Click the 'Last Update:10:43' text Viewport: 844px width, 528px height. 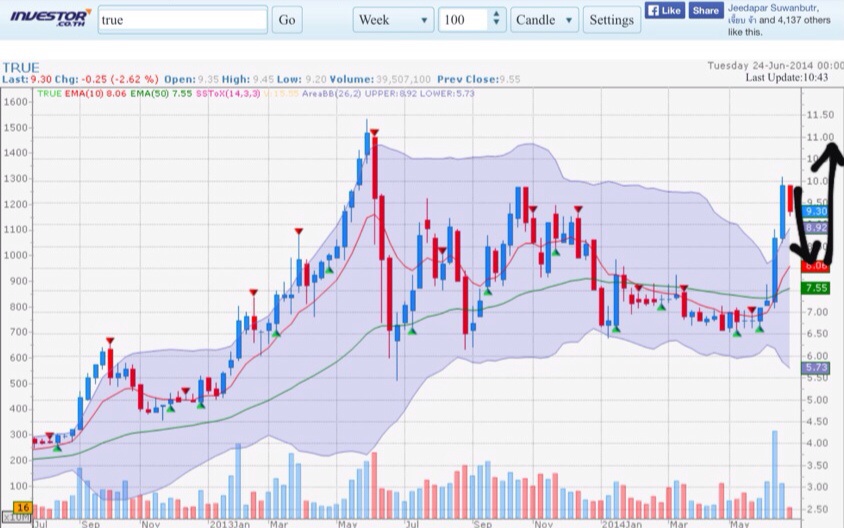(x=786, y=78)
